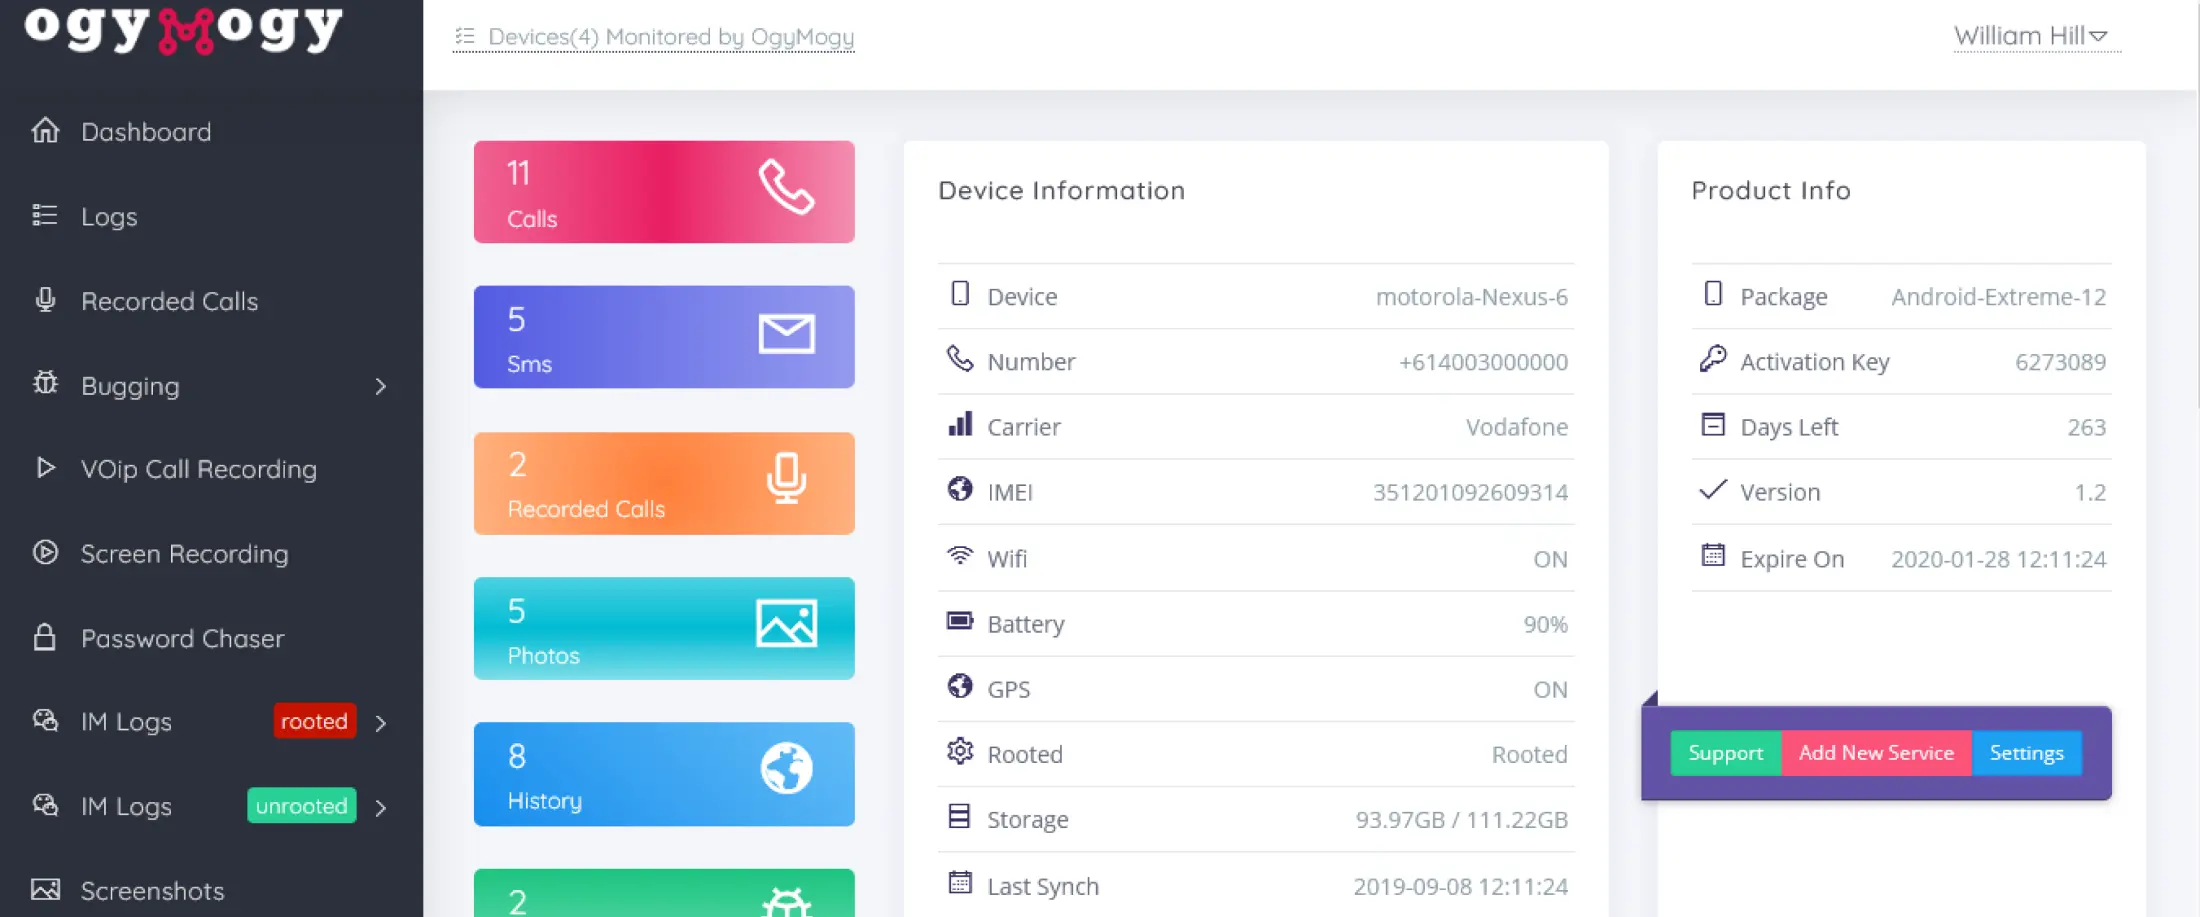Click the envelope icon on Sms card
2200x917 pixels.
[x=786, y=334]
